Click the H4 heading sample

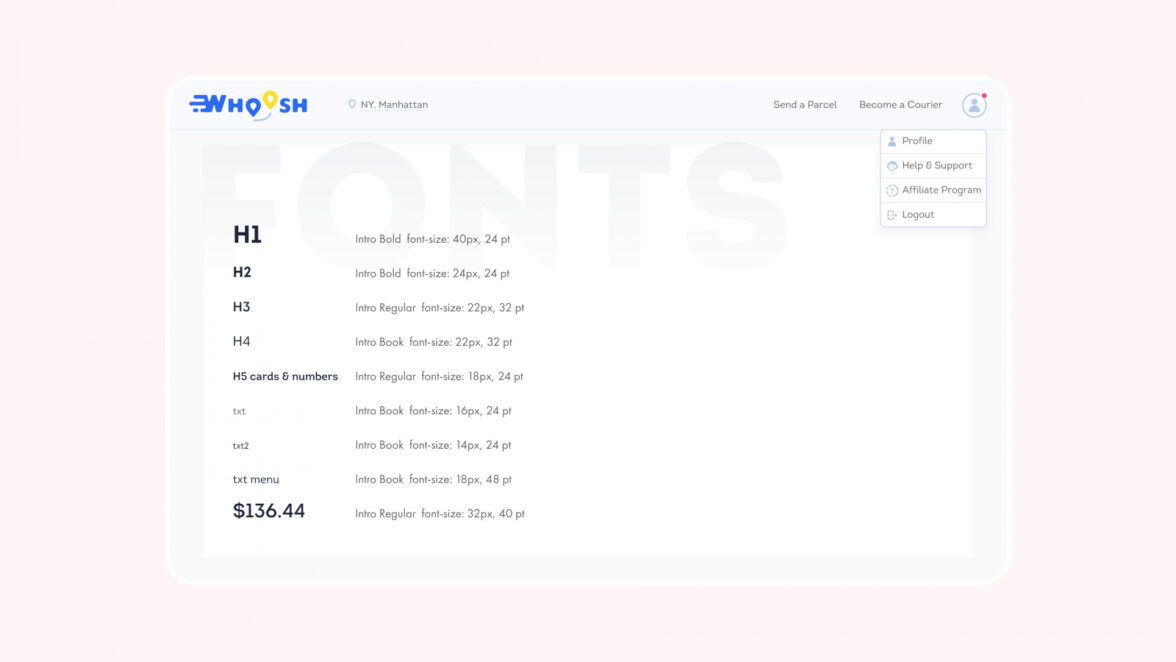241,341
